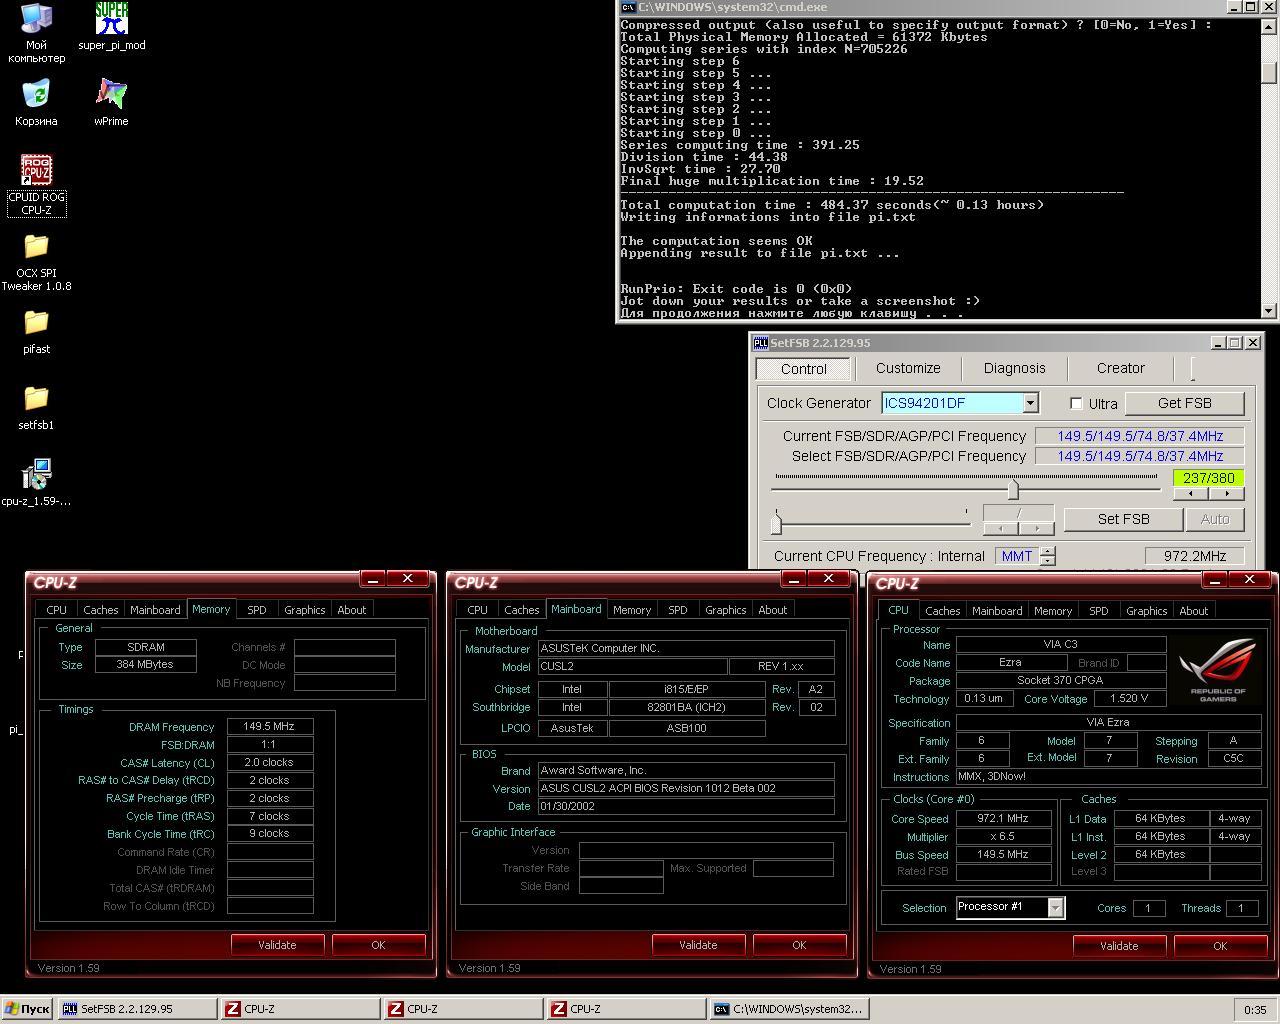The height and width of the screenshot is (1024, 1280).
Task: Open the Creator tab in SetFSB
Action: point(1120,368)
